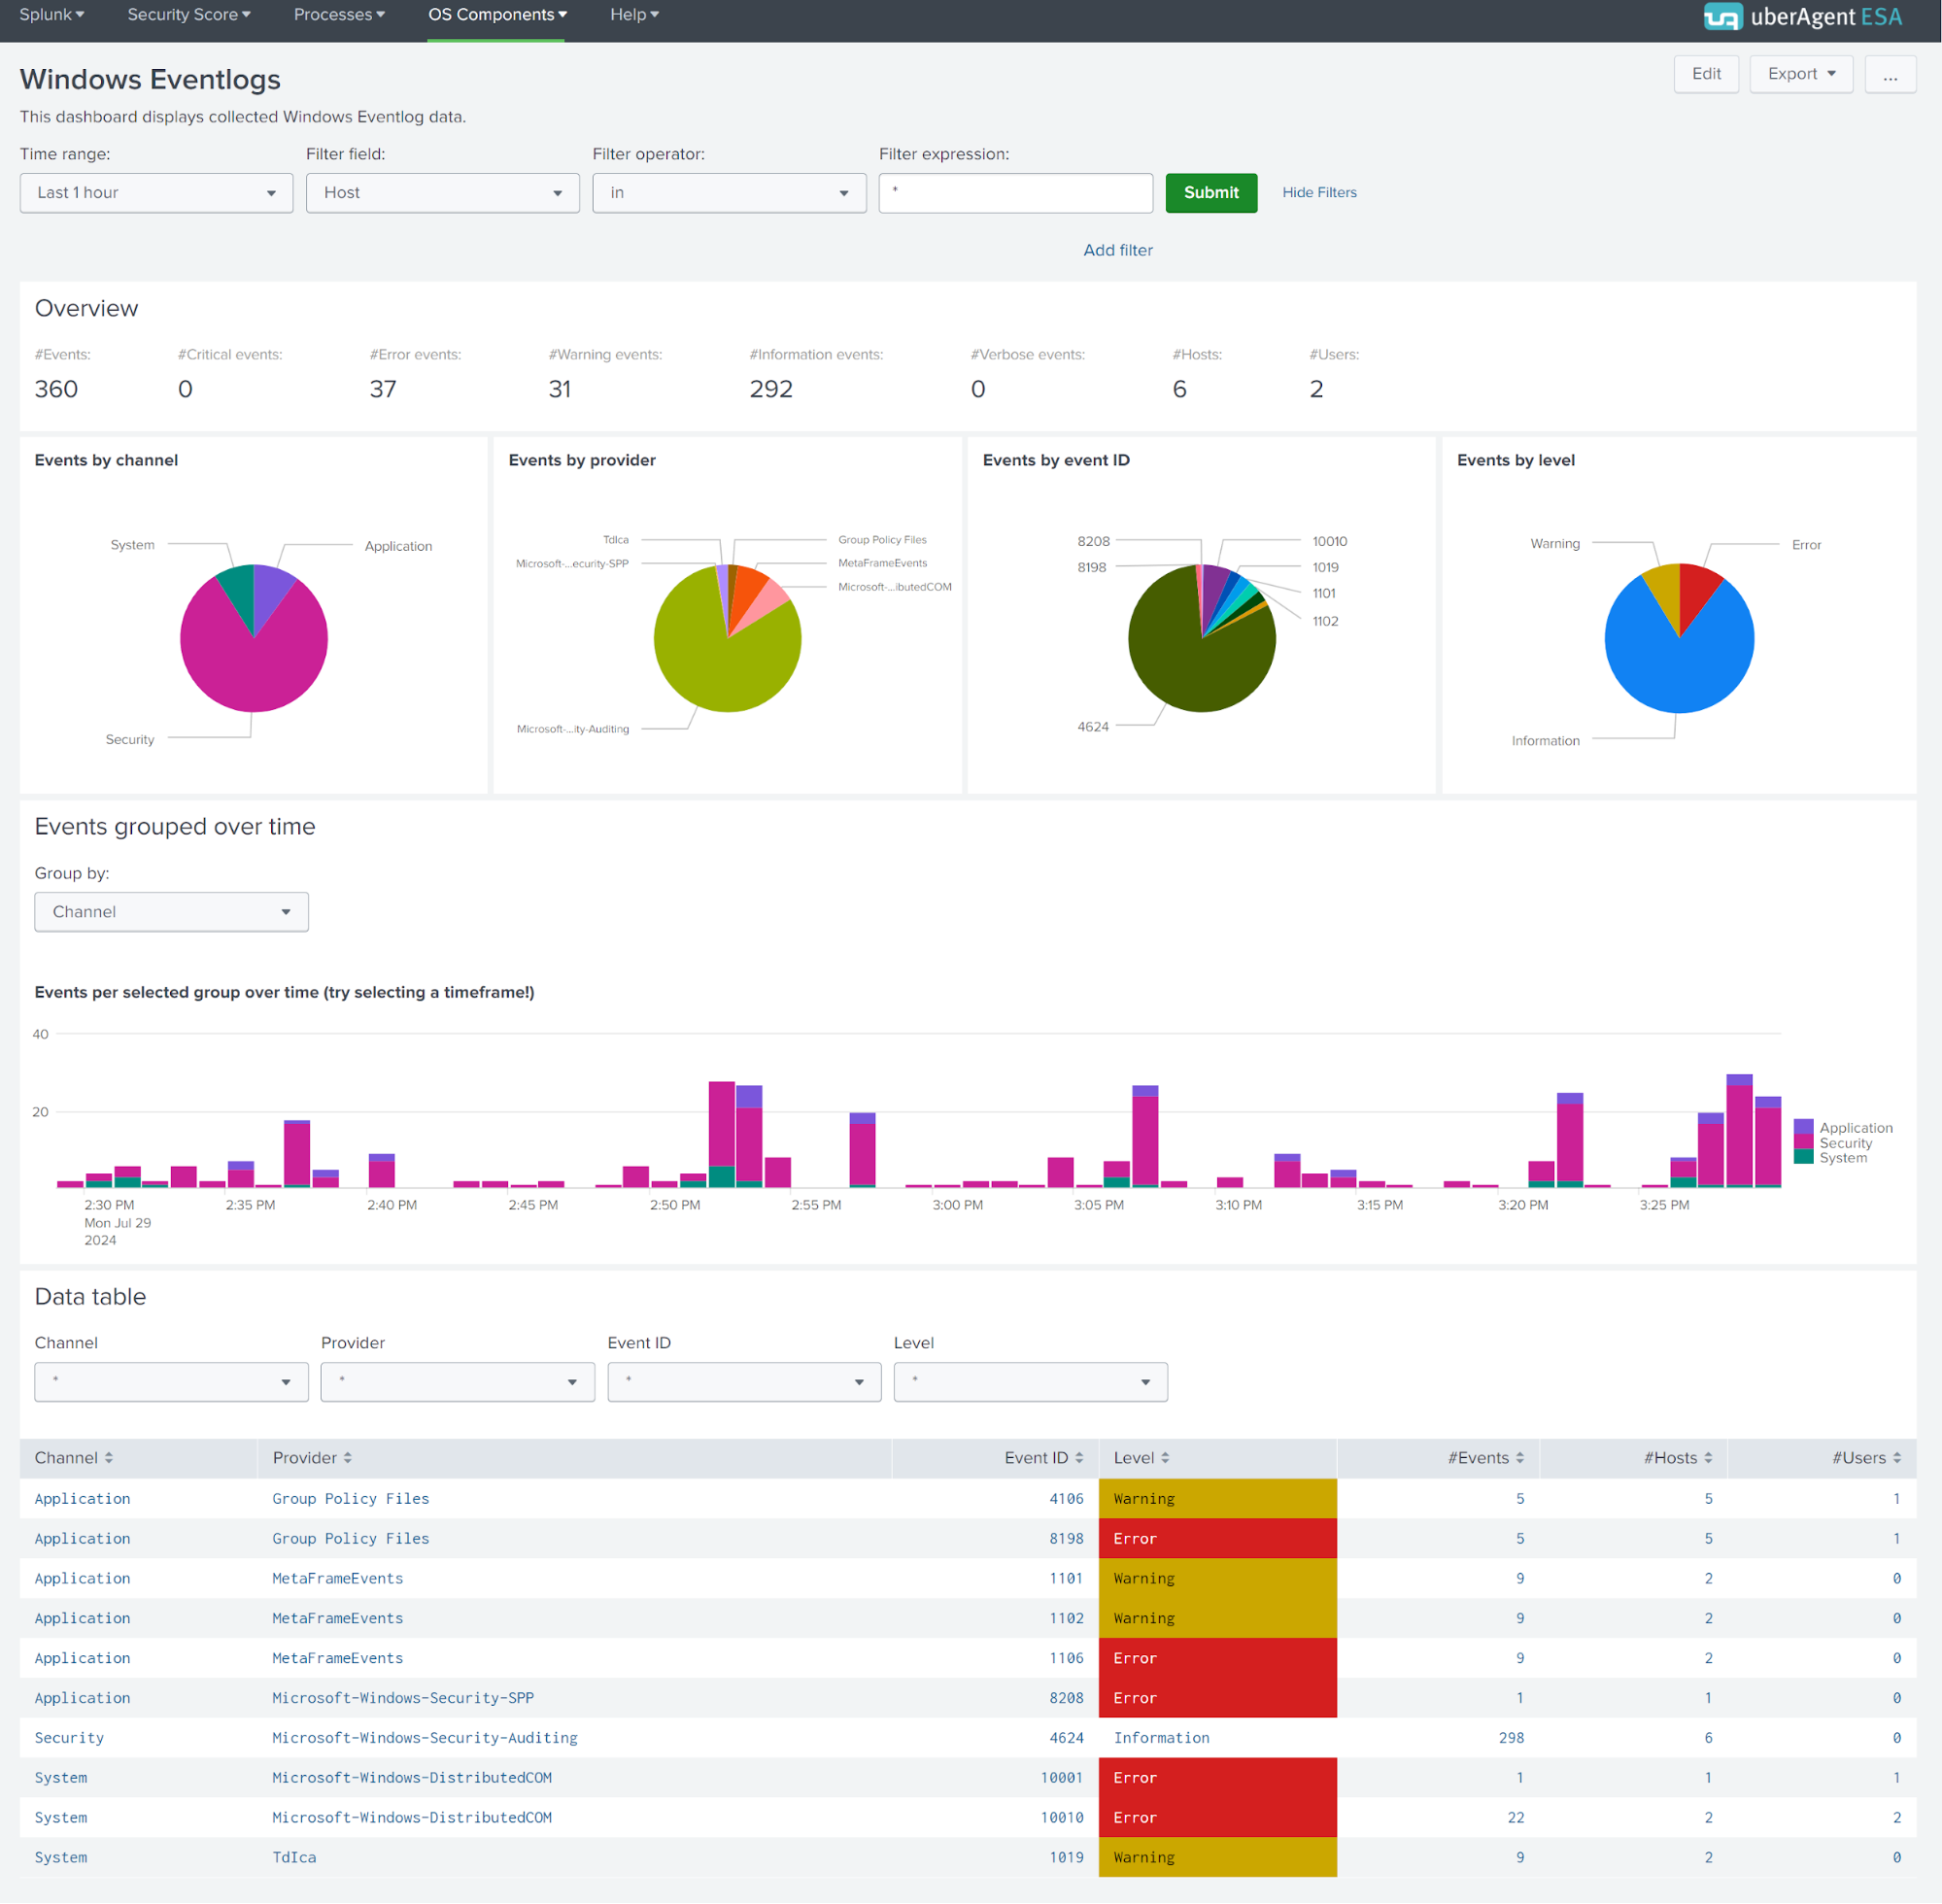This screenshot has height=1904, width=1942.
Task: Open the Filter field Host dropdown
Action: 442,193
